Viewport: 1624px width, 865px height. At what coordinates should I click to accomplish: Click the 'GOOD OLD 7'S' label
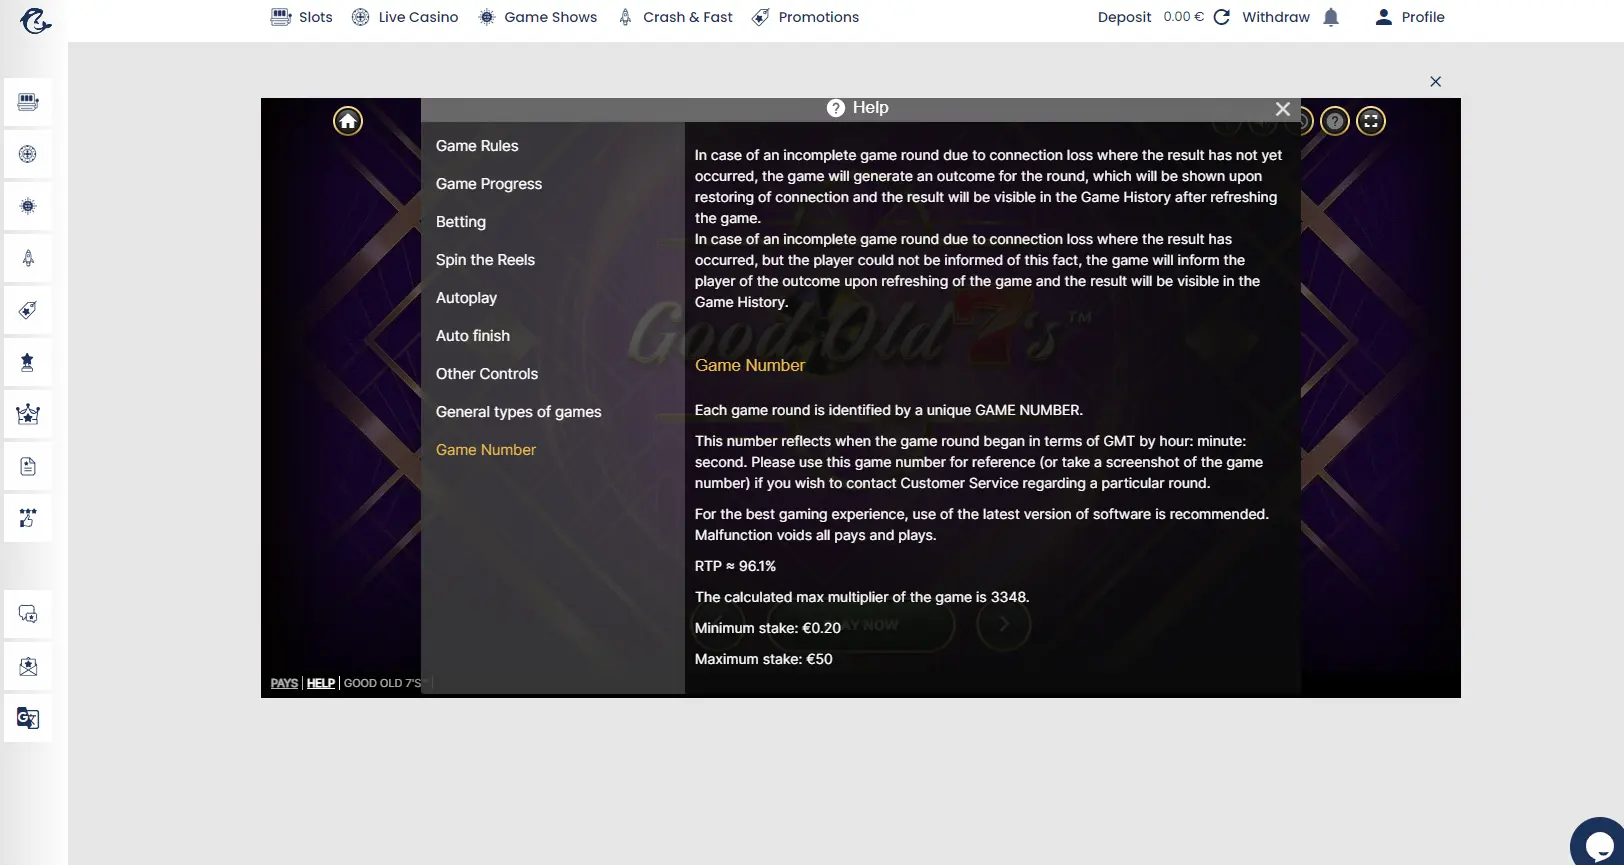384,683
